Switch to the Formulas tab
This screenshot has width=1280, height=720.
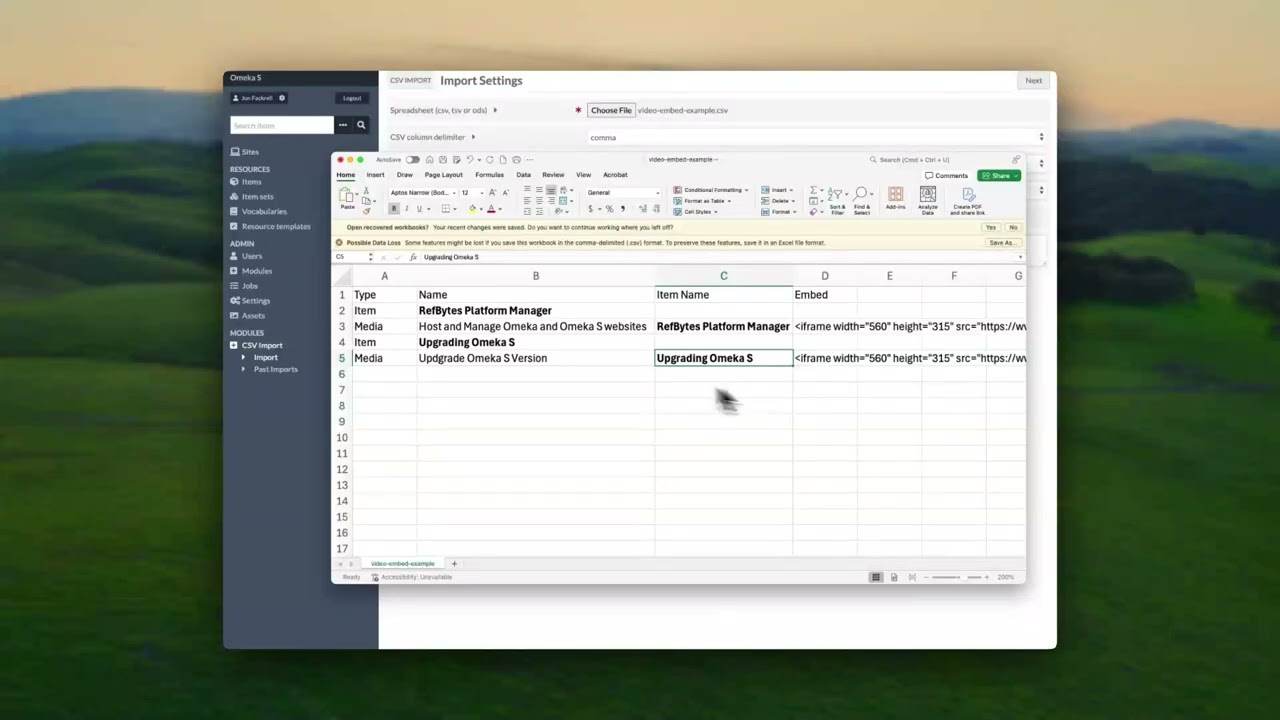[489, 175]
